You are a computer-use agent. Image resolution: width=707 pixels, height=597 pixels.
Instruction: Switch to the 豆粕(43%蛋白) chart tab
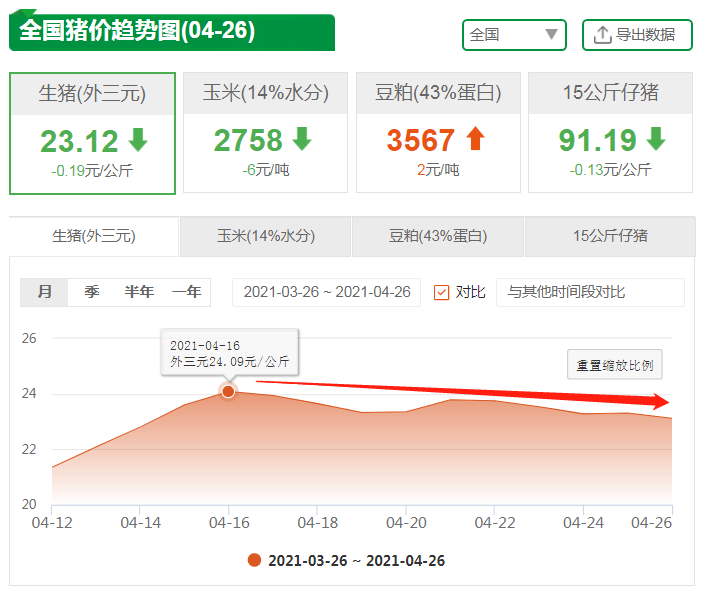[438, 236]
